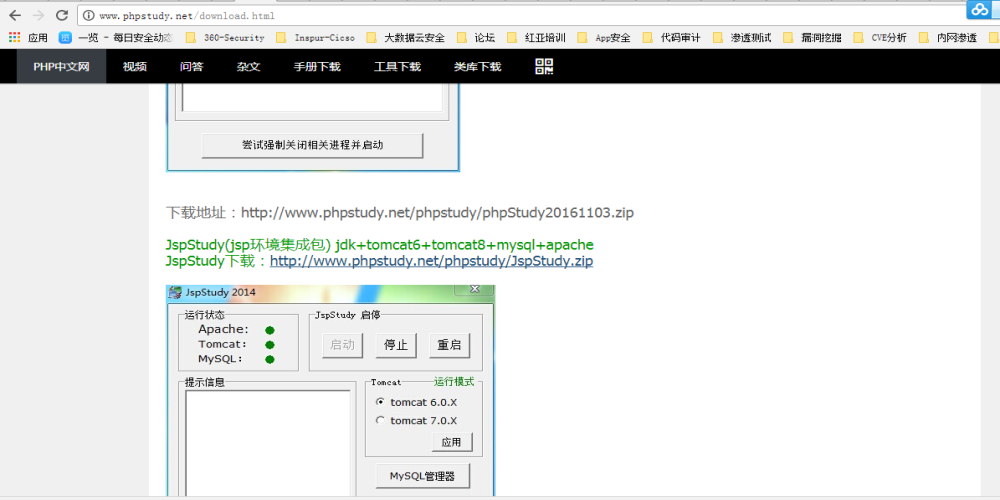Reload the page with the refresh icon
Viewport: 1000px width, 500px height.
(x=62, y=15)
